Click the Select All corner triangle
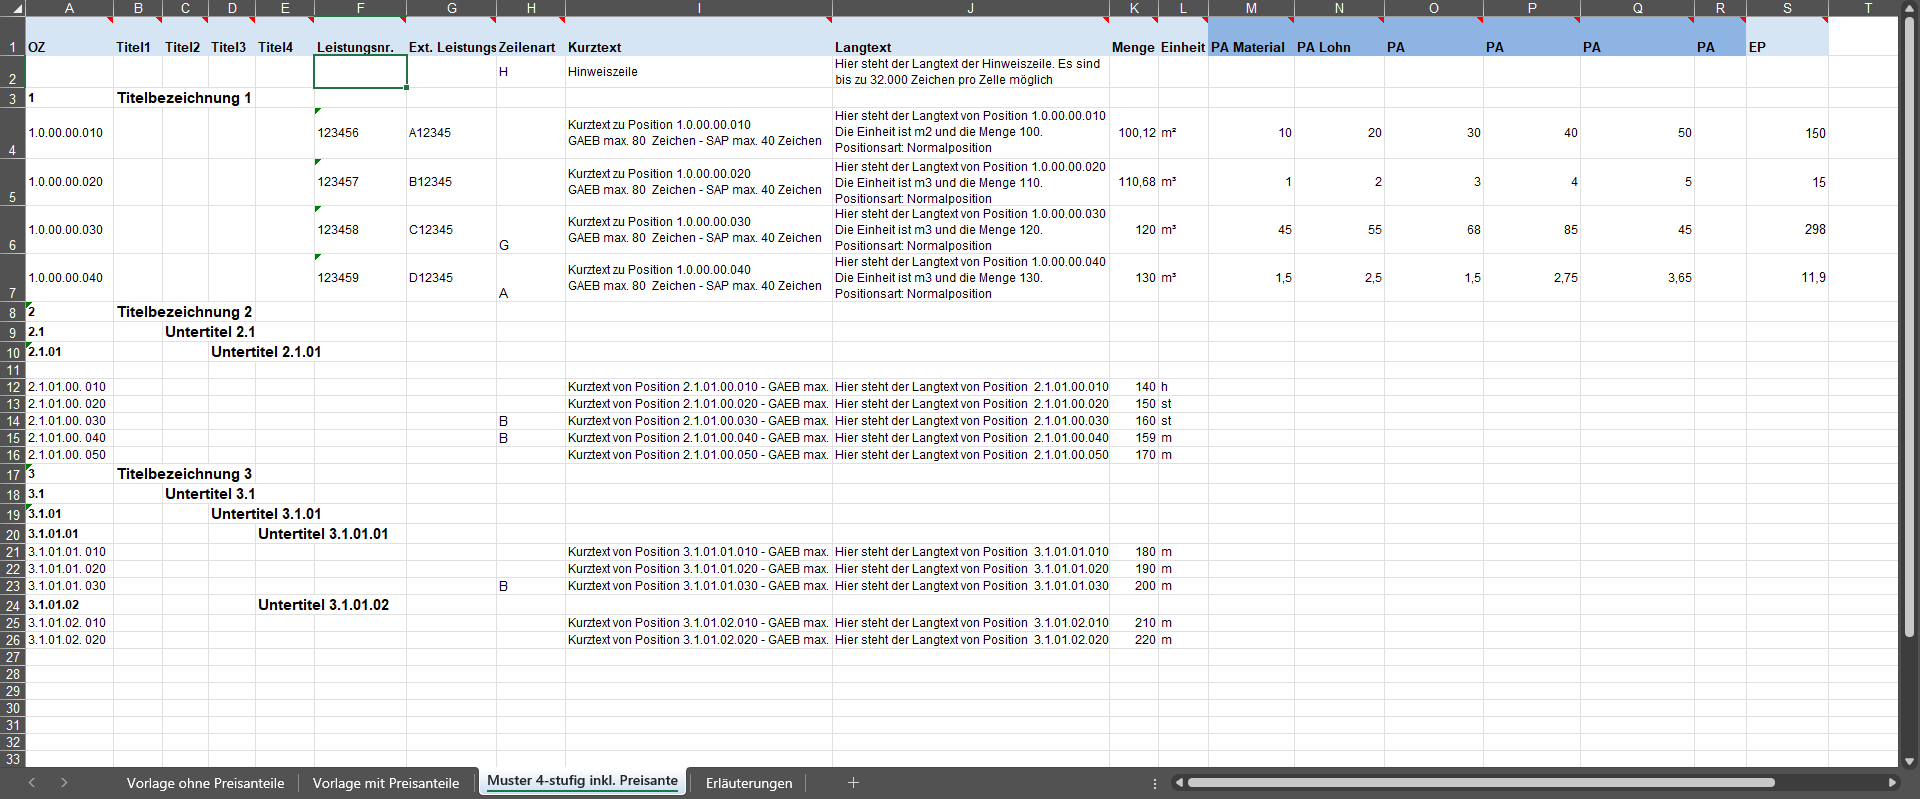Image resolution: width=1920 pixels, height=799 pixels. (14, 8)
